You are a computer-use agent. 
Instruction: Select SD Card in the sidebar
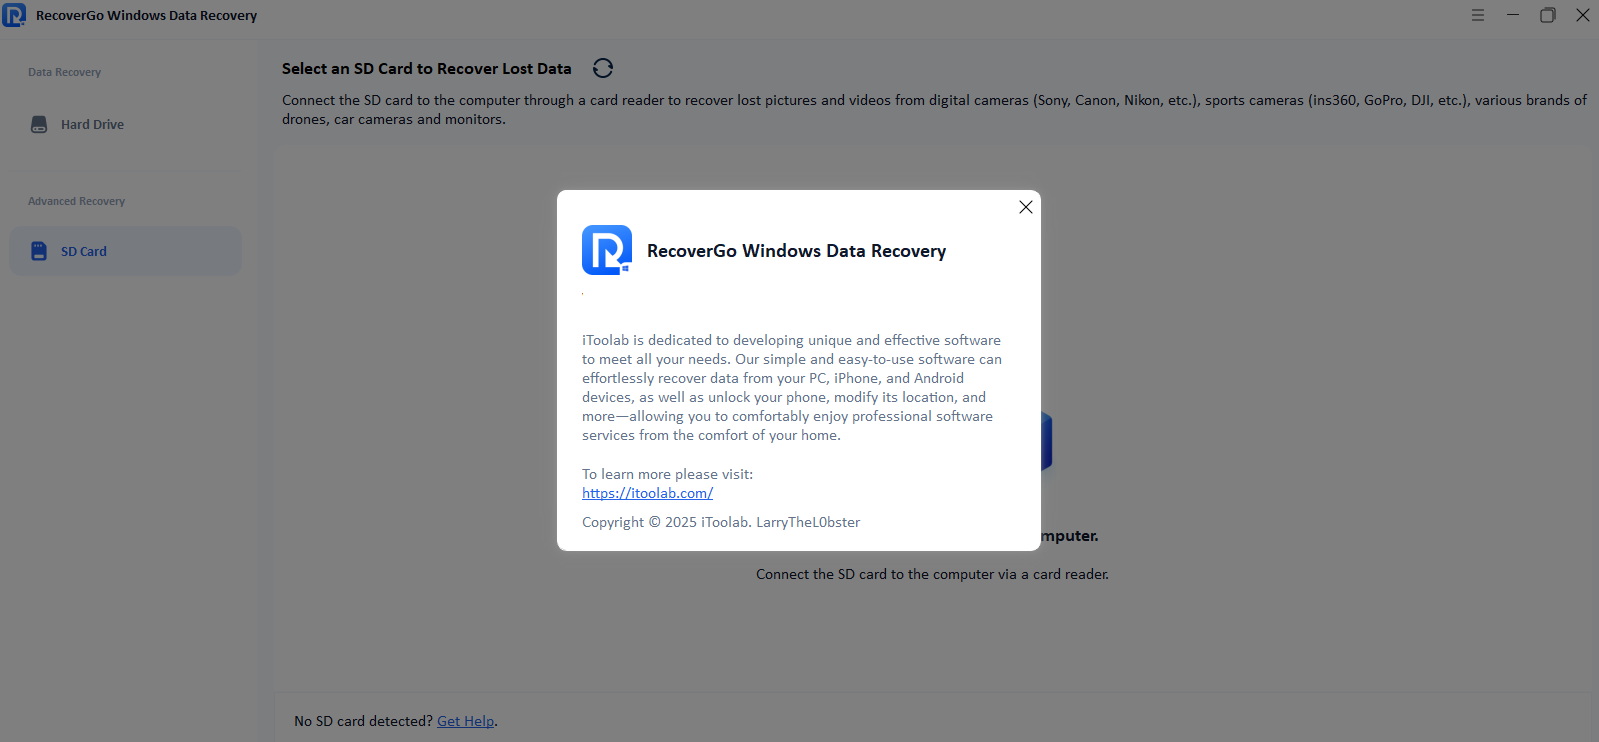(125, 251)
